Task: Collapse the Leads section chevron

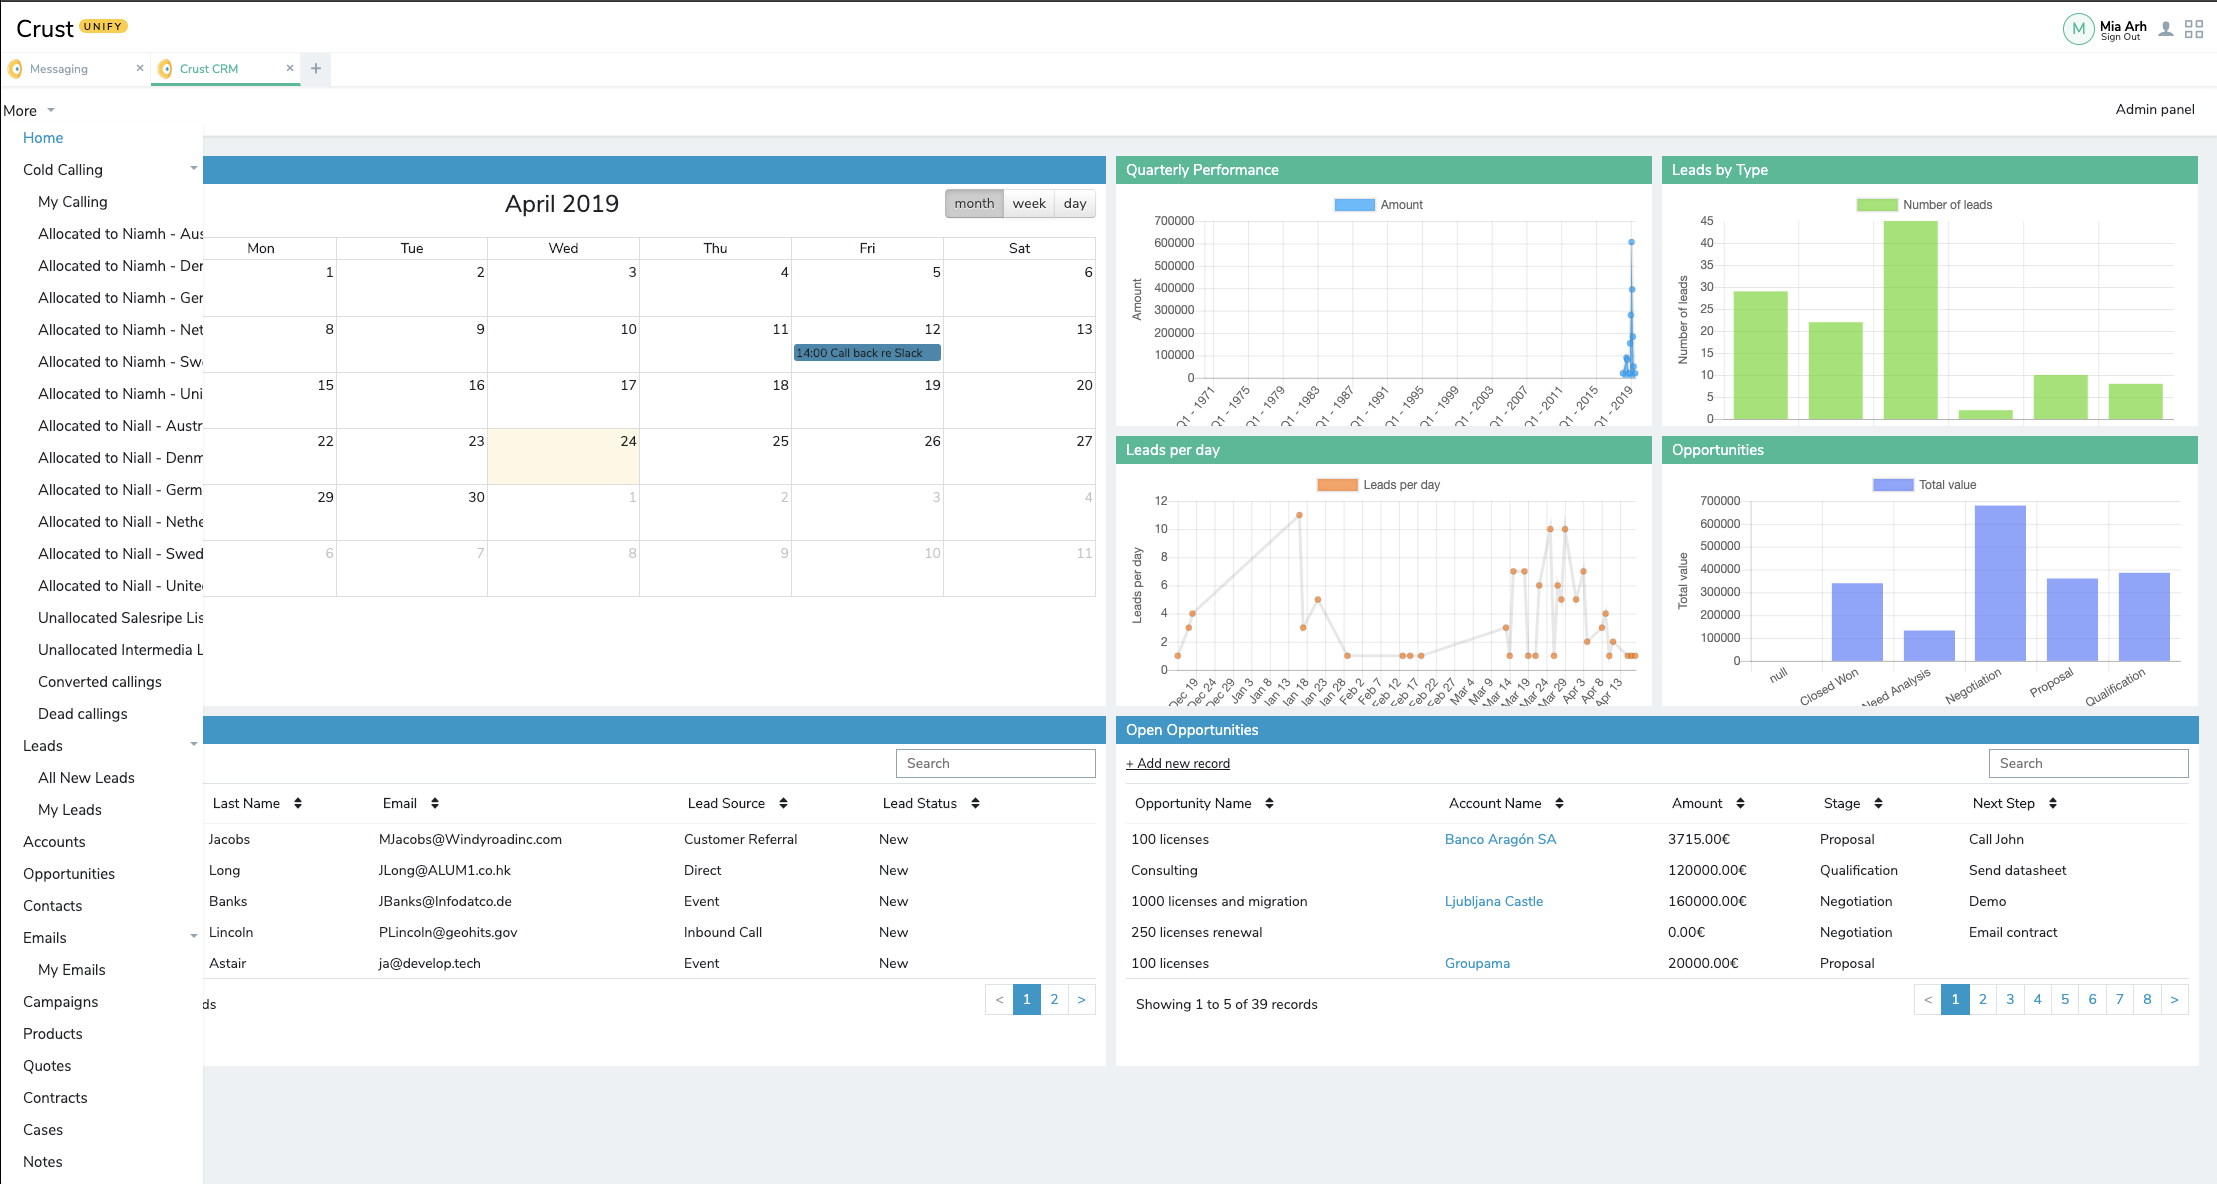Action: pyautogui.click(x=192, y=745)
